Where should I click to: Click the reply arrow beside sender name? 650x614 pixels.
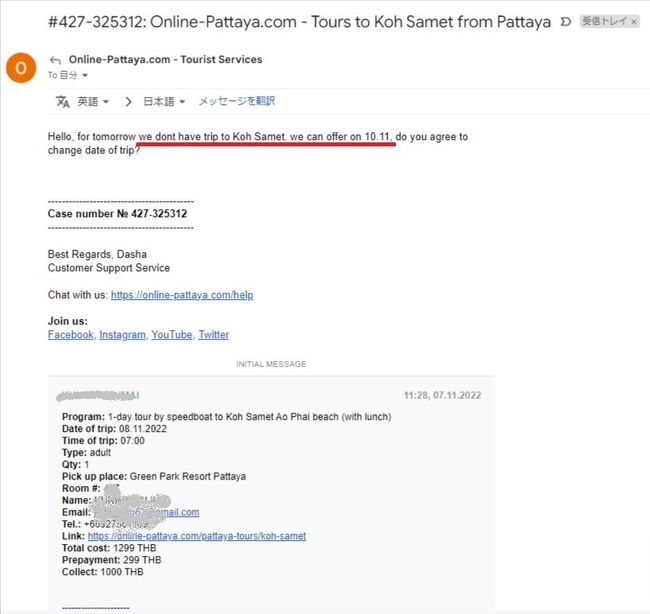[55, 60]
